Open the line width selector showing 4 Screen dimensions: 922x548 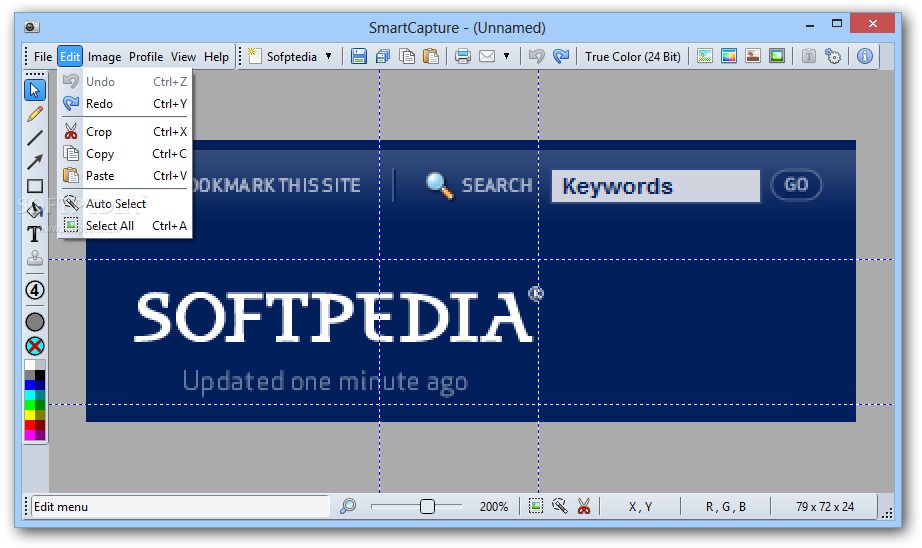point(35,290)
